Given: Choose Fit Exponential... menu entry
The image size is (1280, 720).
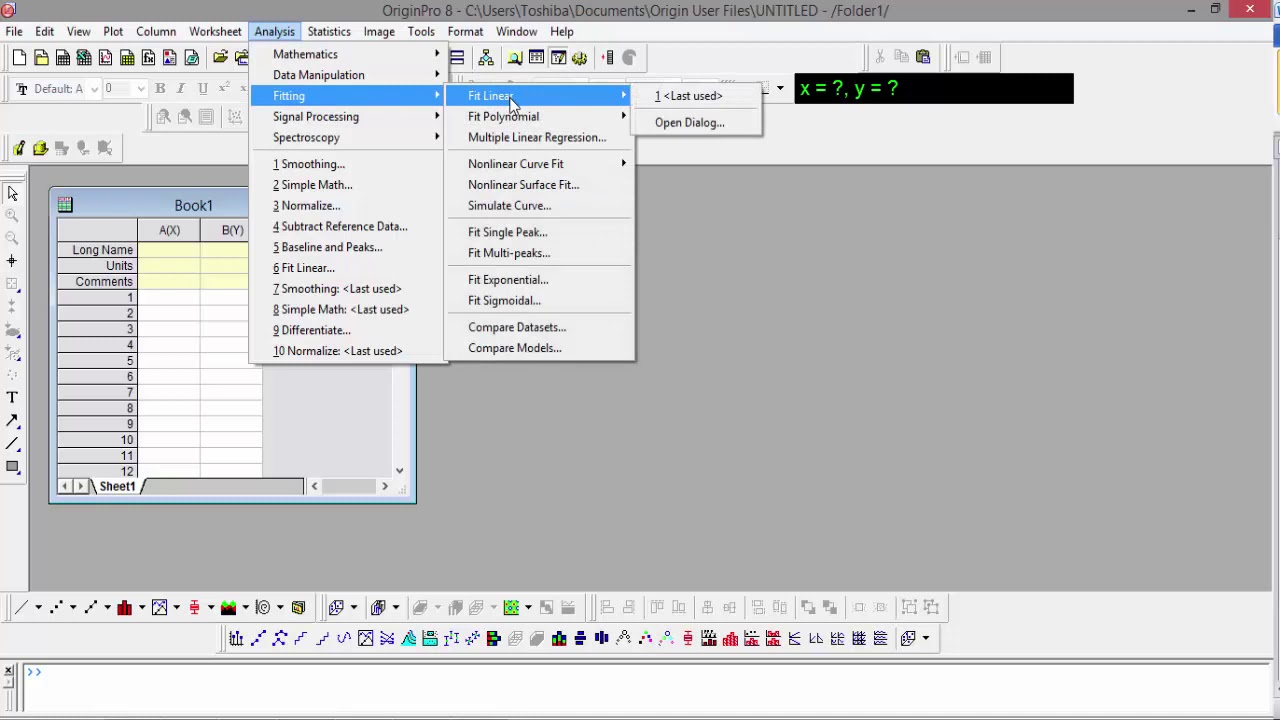Looking at the screenshot, I should pos(508,280).
